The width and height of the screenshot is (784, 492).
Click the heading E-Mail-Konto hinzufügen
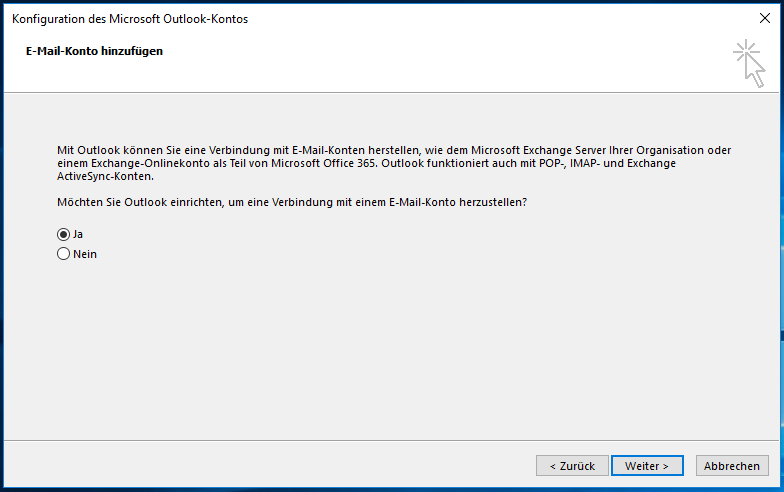tap(94, 51)
